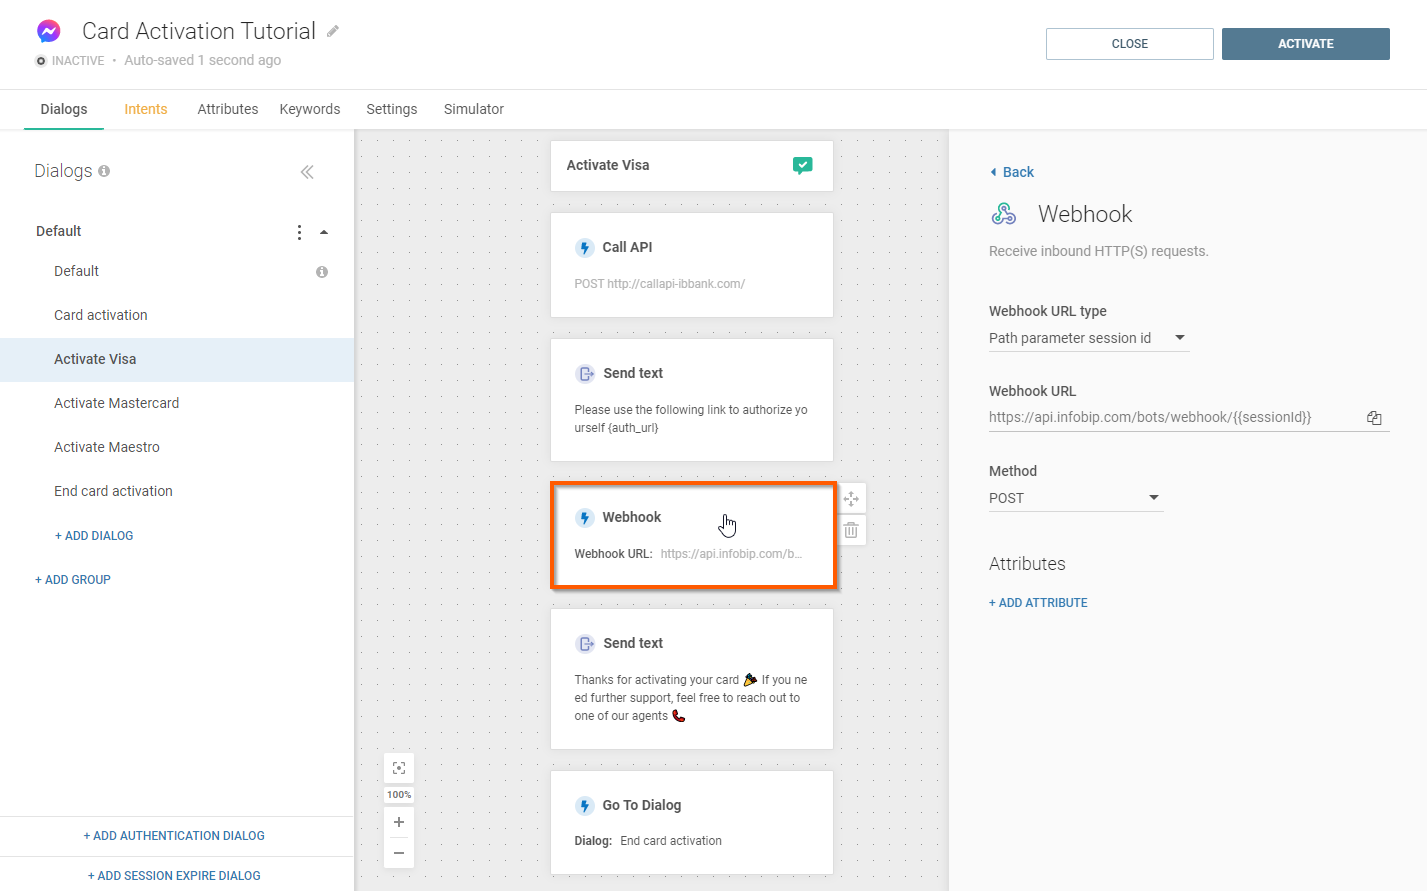Copy the Webhook URL using the copy icon

[x=1374, y=418]
